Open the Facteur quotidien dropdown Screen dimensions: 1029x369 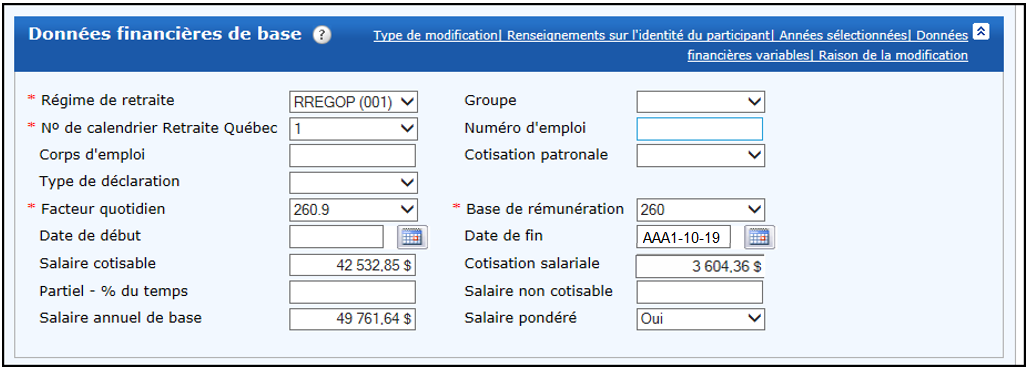point(353,209)
